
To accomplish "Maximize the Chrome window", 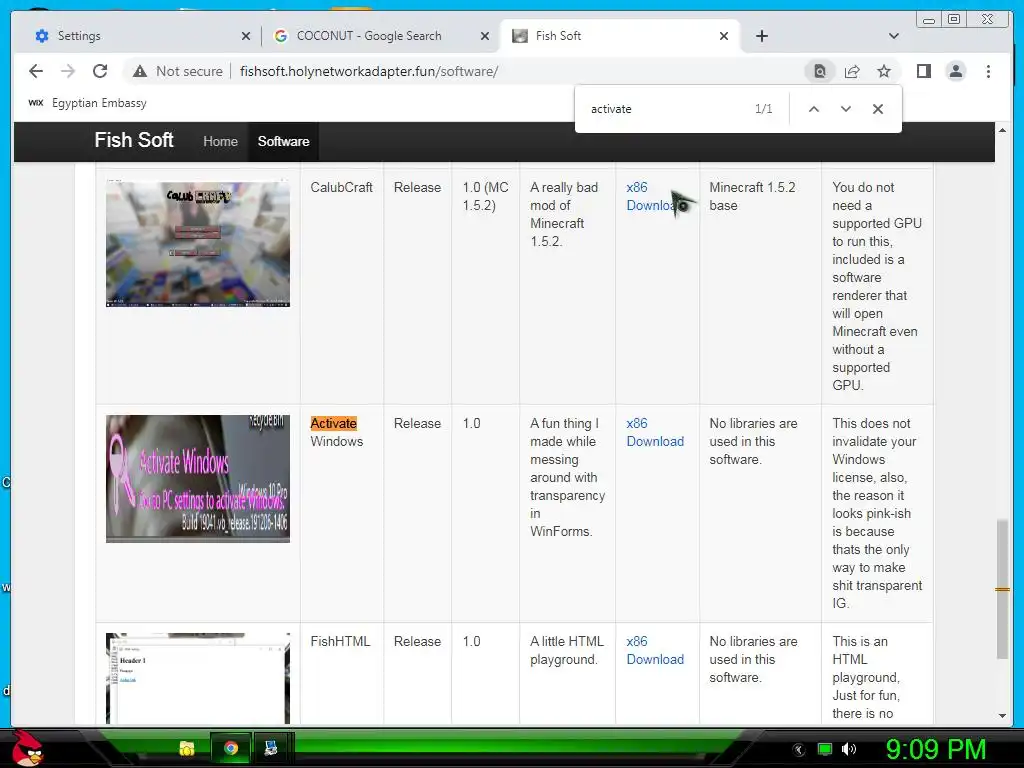I will (x=954, y=19).
